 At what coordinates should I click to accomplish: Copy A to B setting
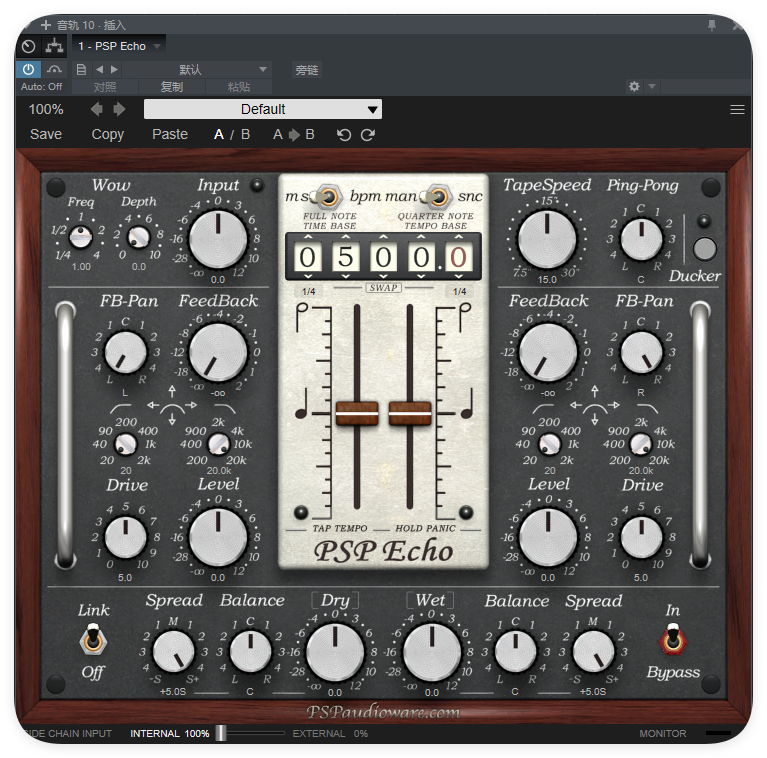[x=293, y=134]
